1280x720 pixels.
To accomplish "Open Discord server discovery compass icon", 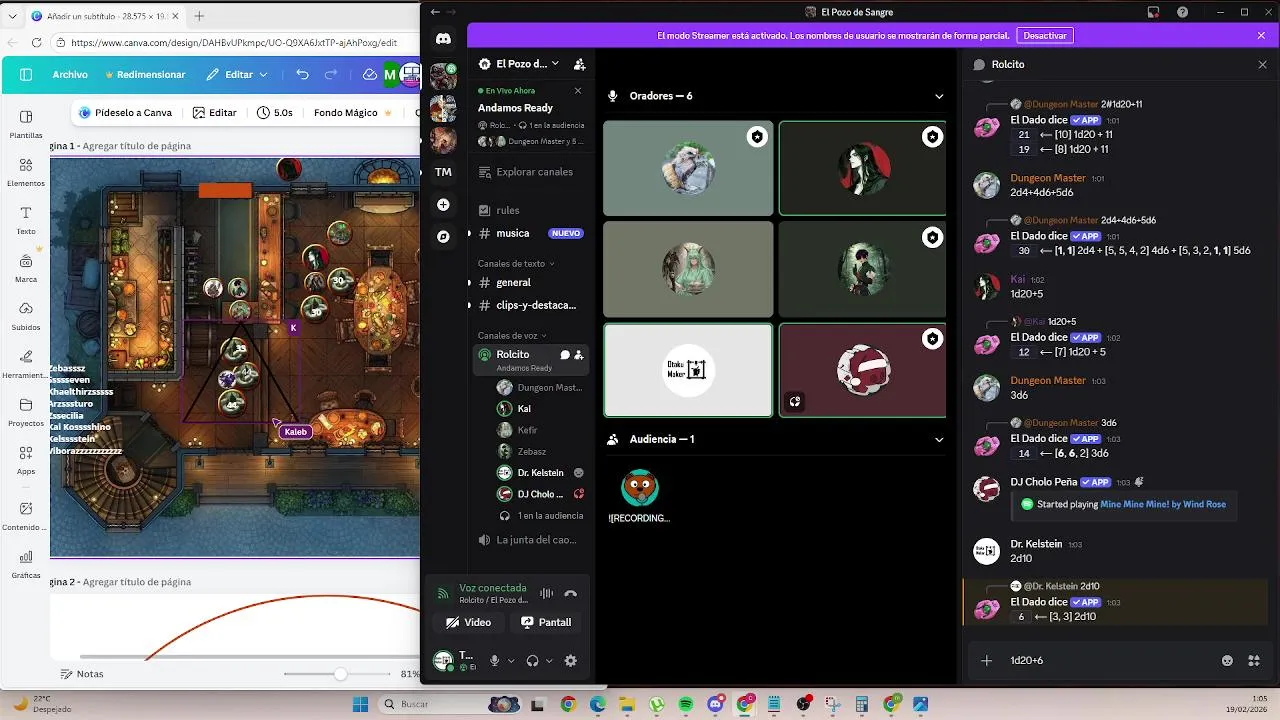I will (x=443, y=237).
